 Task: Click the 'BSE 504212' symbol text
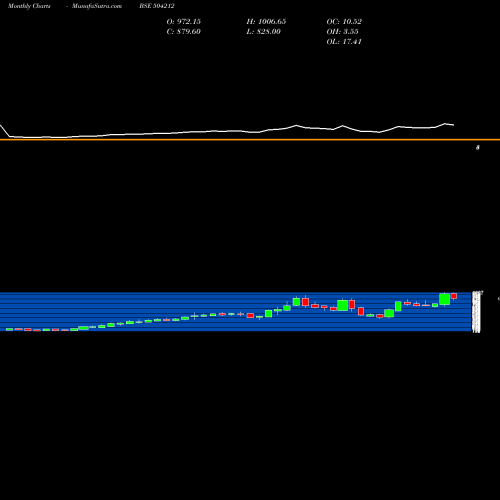point(157,6)
